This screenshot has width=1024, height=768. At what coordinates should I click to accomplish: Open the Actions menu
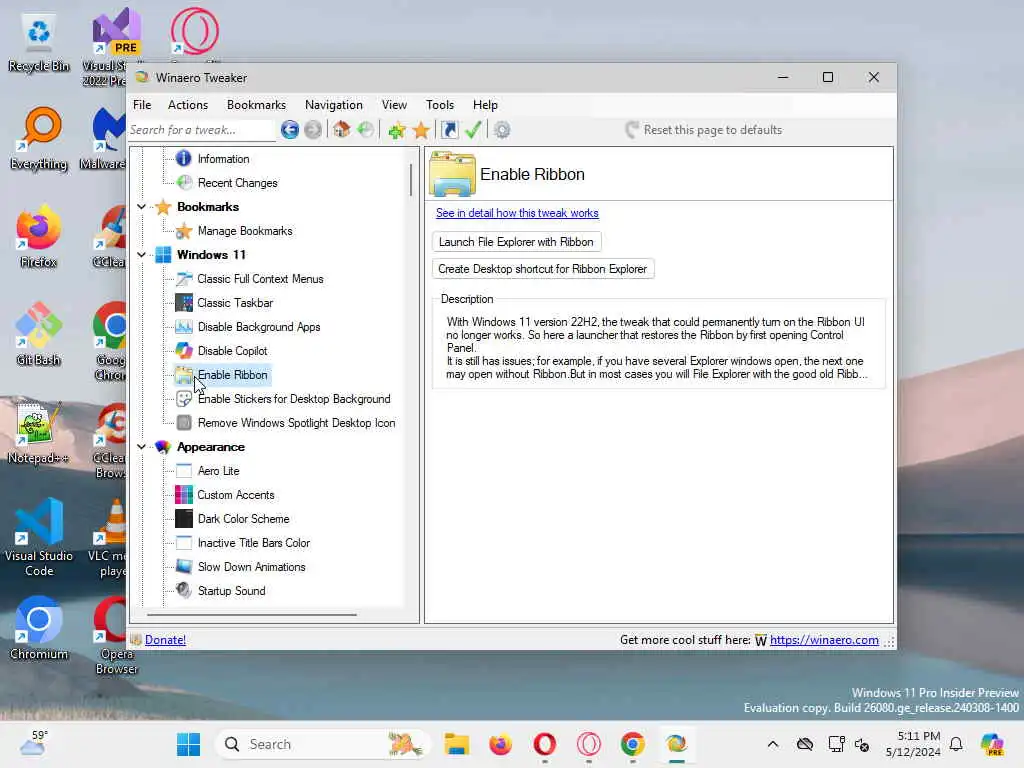click(188, 104)
